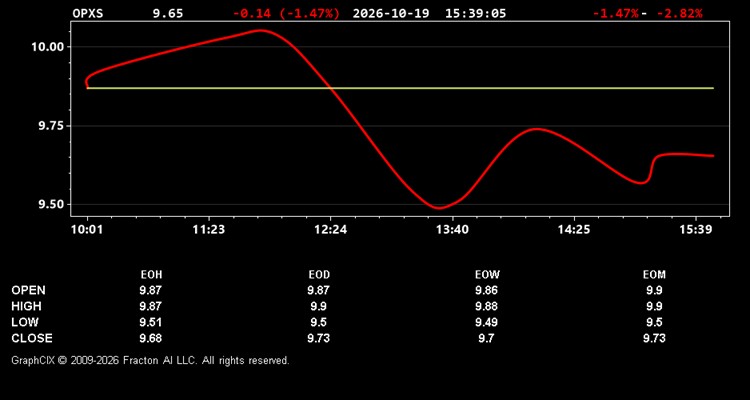
Task: Click the 13:40 time axis label
Action: tap(453, 230)
